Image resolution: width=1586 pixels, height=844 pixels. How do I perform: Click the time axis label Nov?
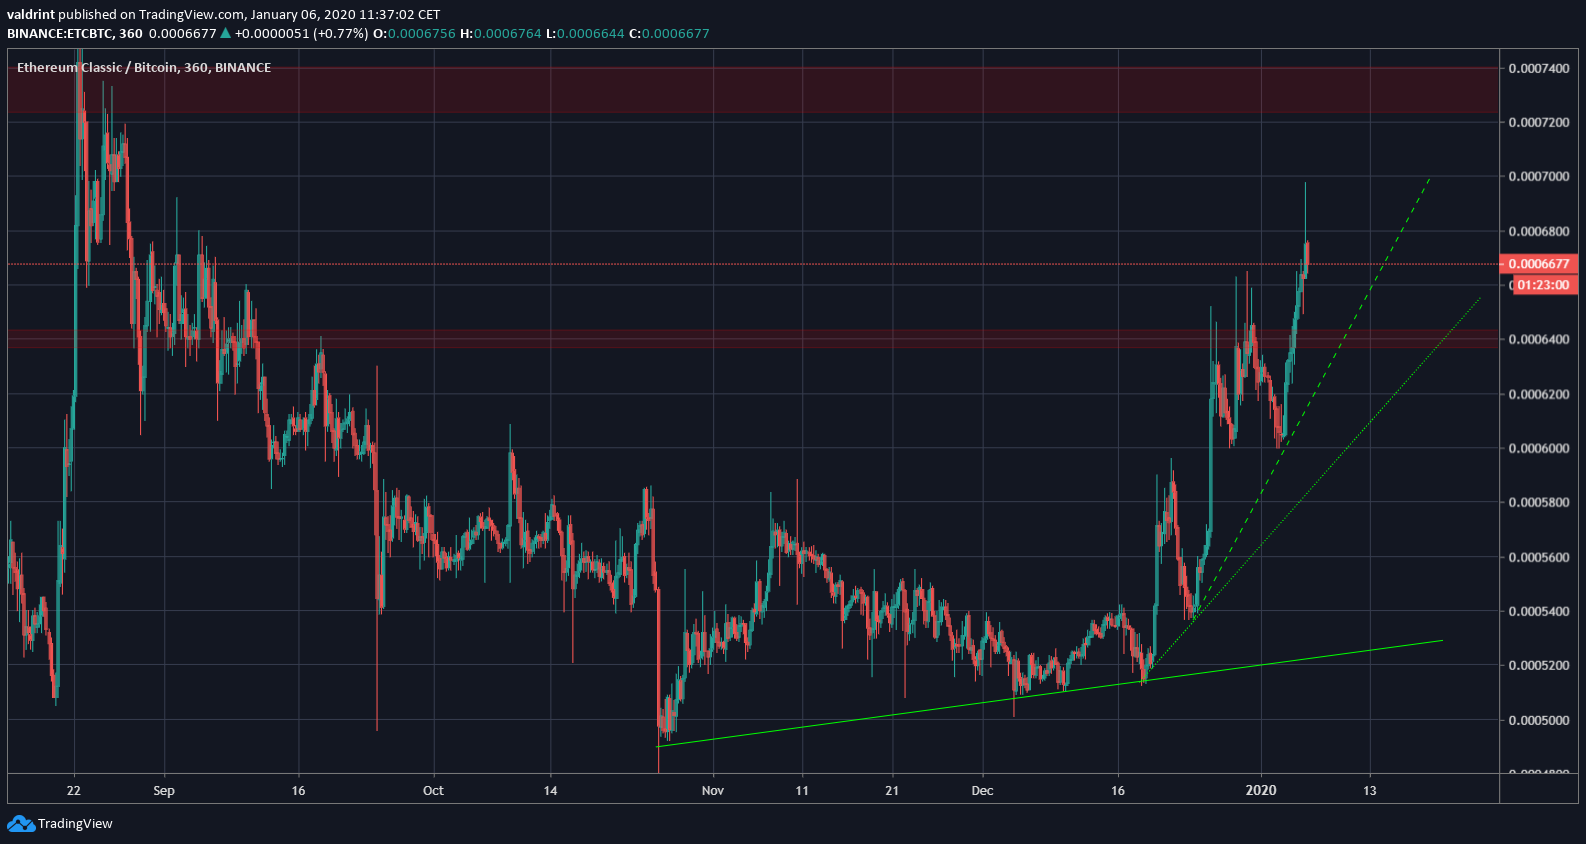click(x=713, y=790)
